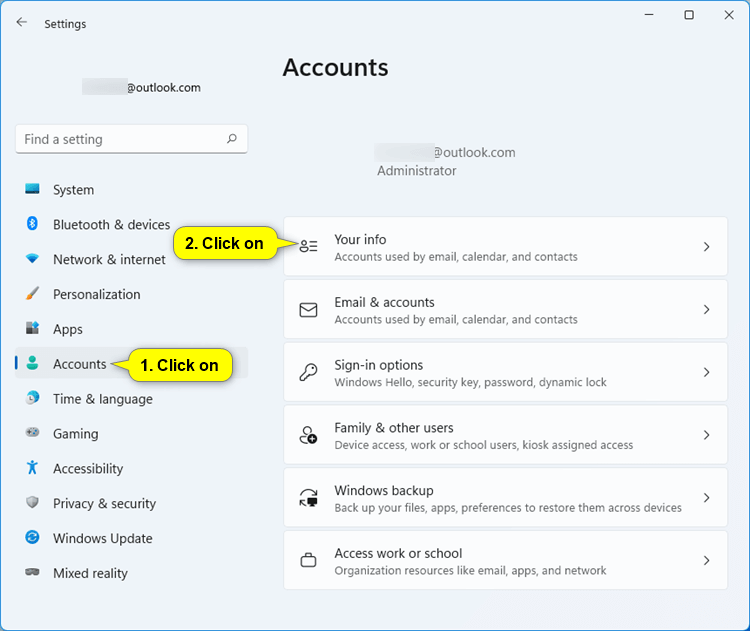This screenshot has width=750, height=631.
Task: Expand Family & other users chevron
Action: pyautogui.click(x=706, y=435)
